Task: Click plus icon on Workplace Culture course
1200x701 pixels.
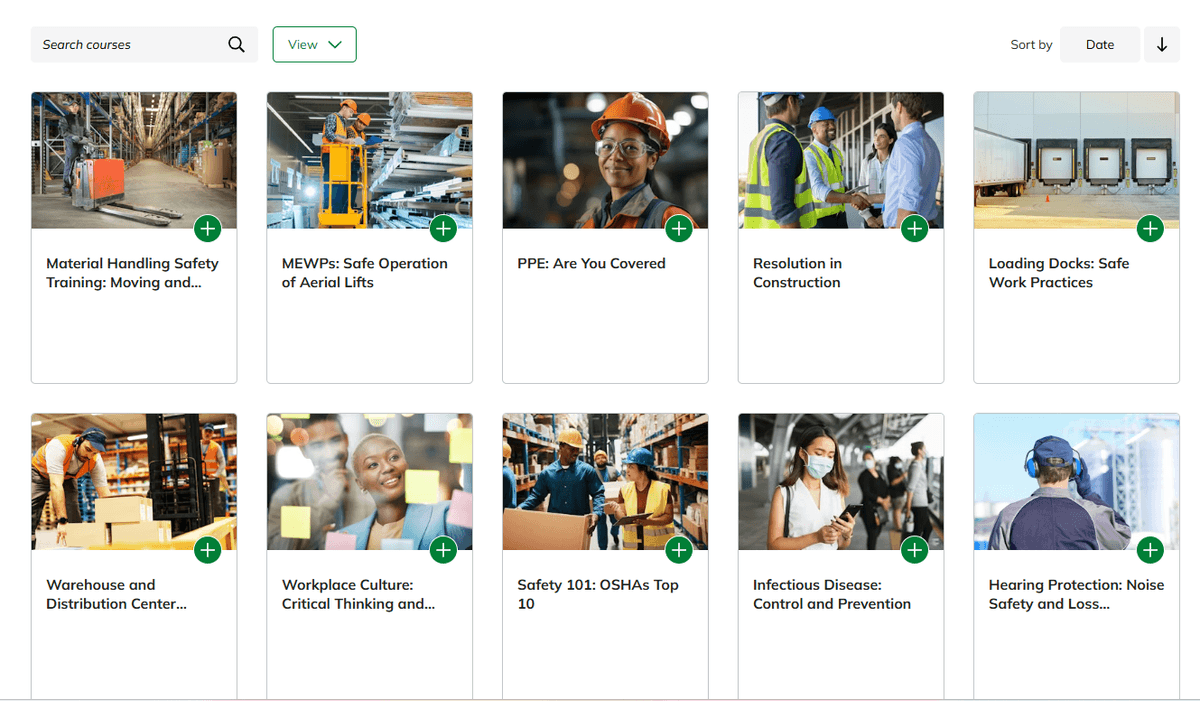Action: (443, 550)
